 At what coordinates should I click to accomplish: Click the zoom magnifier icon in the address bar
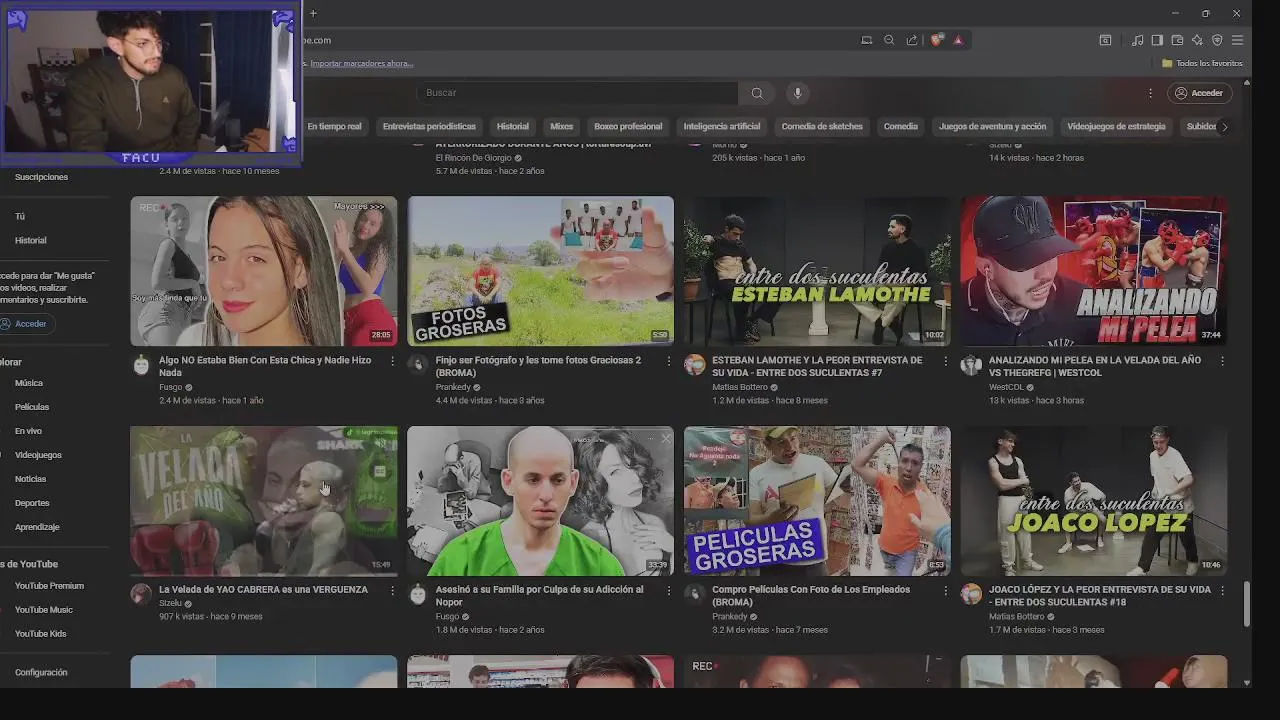[x=889, y=40]
